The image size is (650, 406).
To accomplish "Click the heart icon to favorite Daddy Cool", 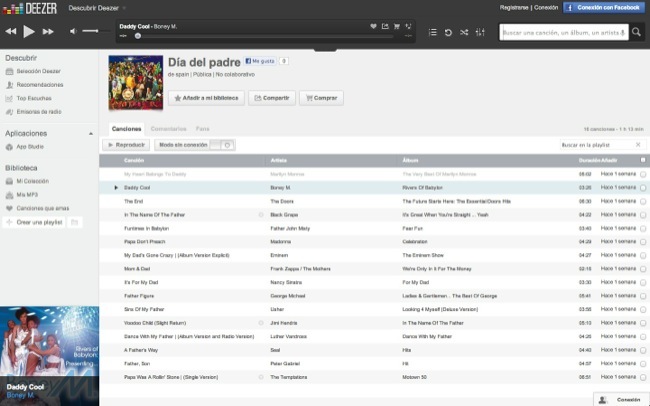I will 372,25.
